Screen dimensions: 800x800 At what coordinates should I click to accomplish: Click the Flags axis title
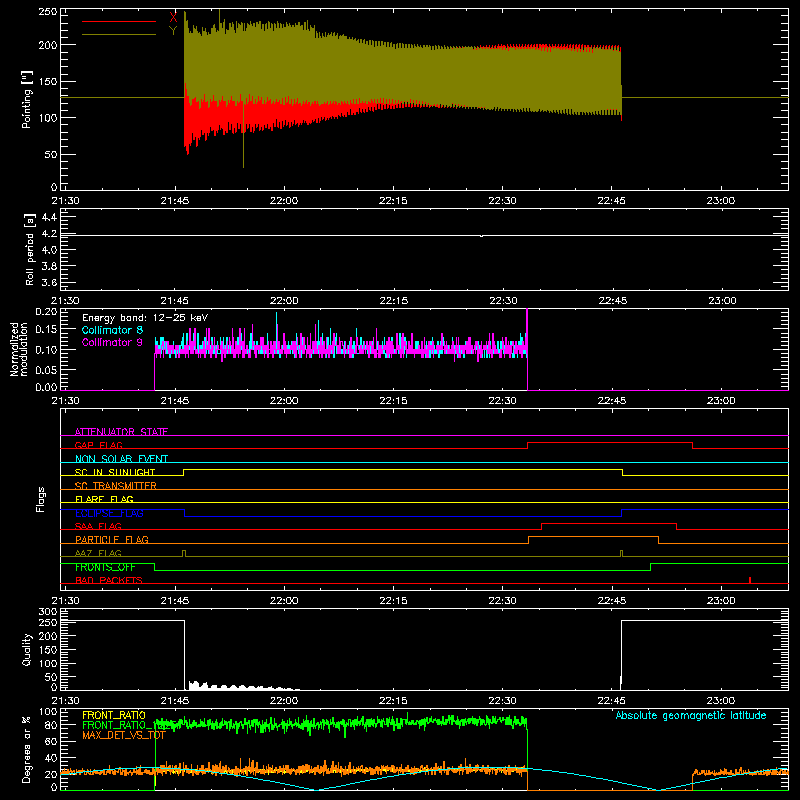[41, 499]
